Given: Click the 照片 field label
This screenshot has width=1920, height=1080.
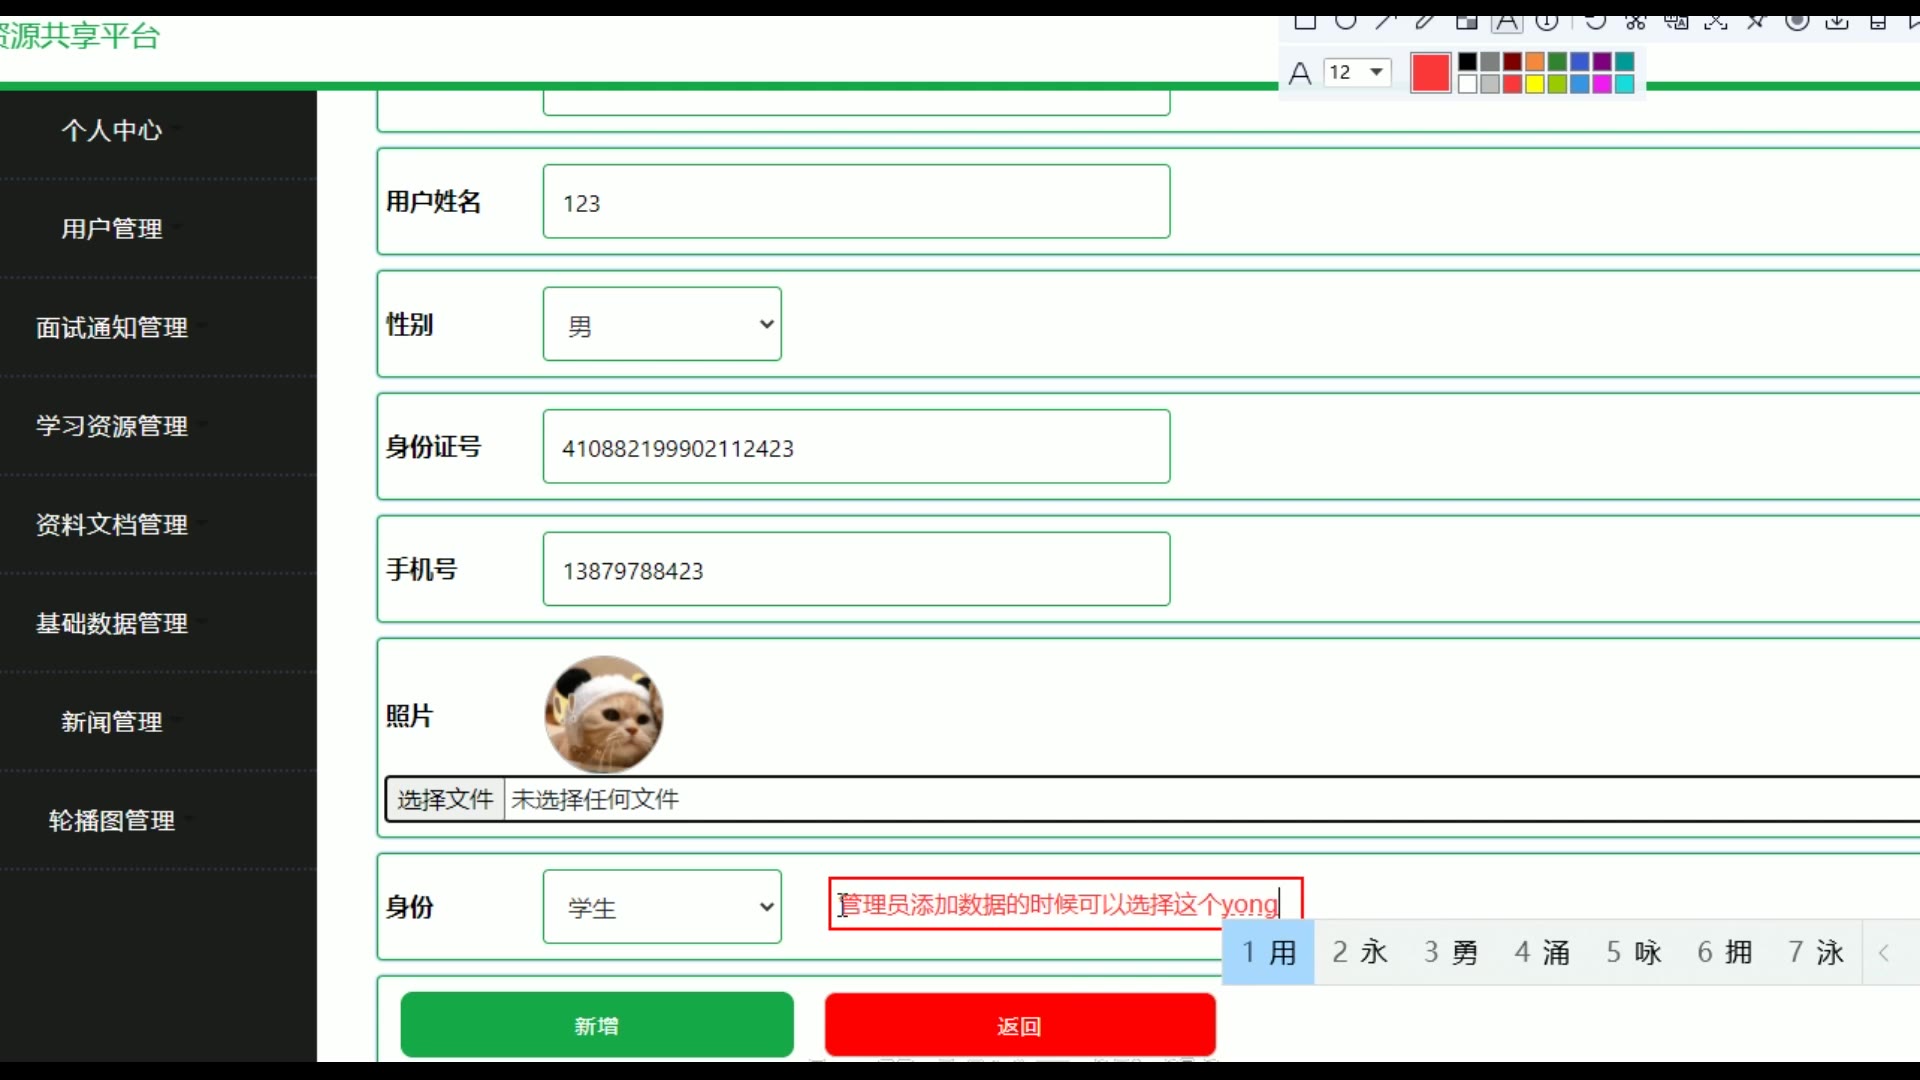Looking at the screenshot, I should point(410,716).
